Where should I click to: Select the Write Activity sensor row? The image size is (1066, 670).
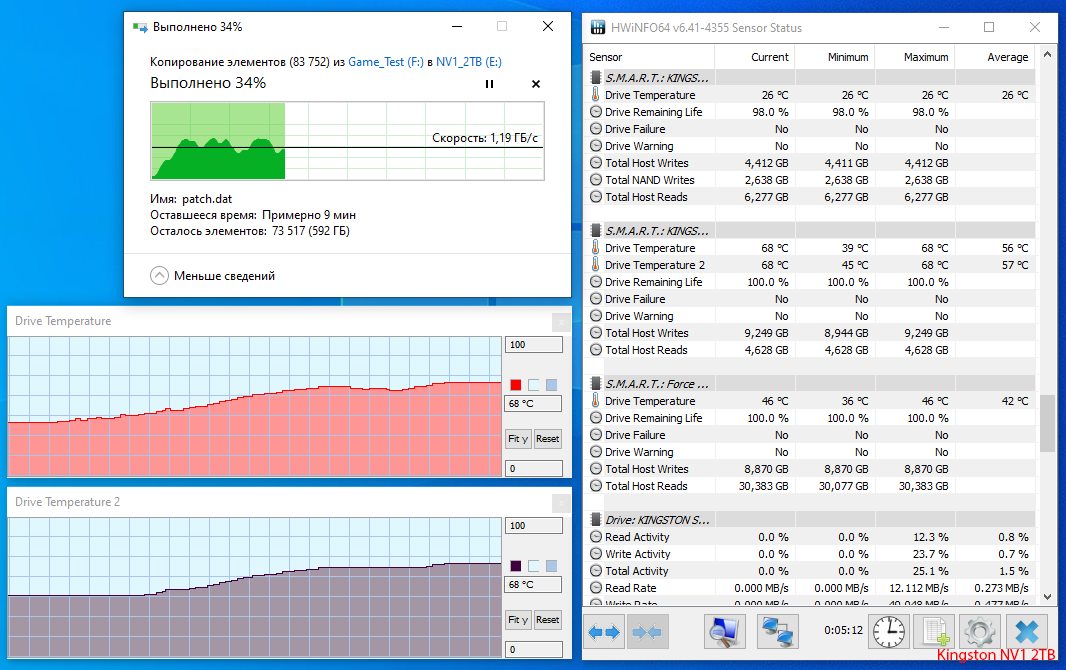pyautogui.click(x=810, y=554)
